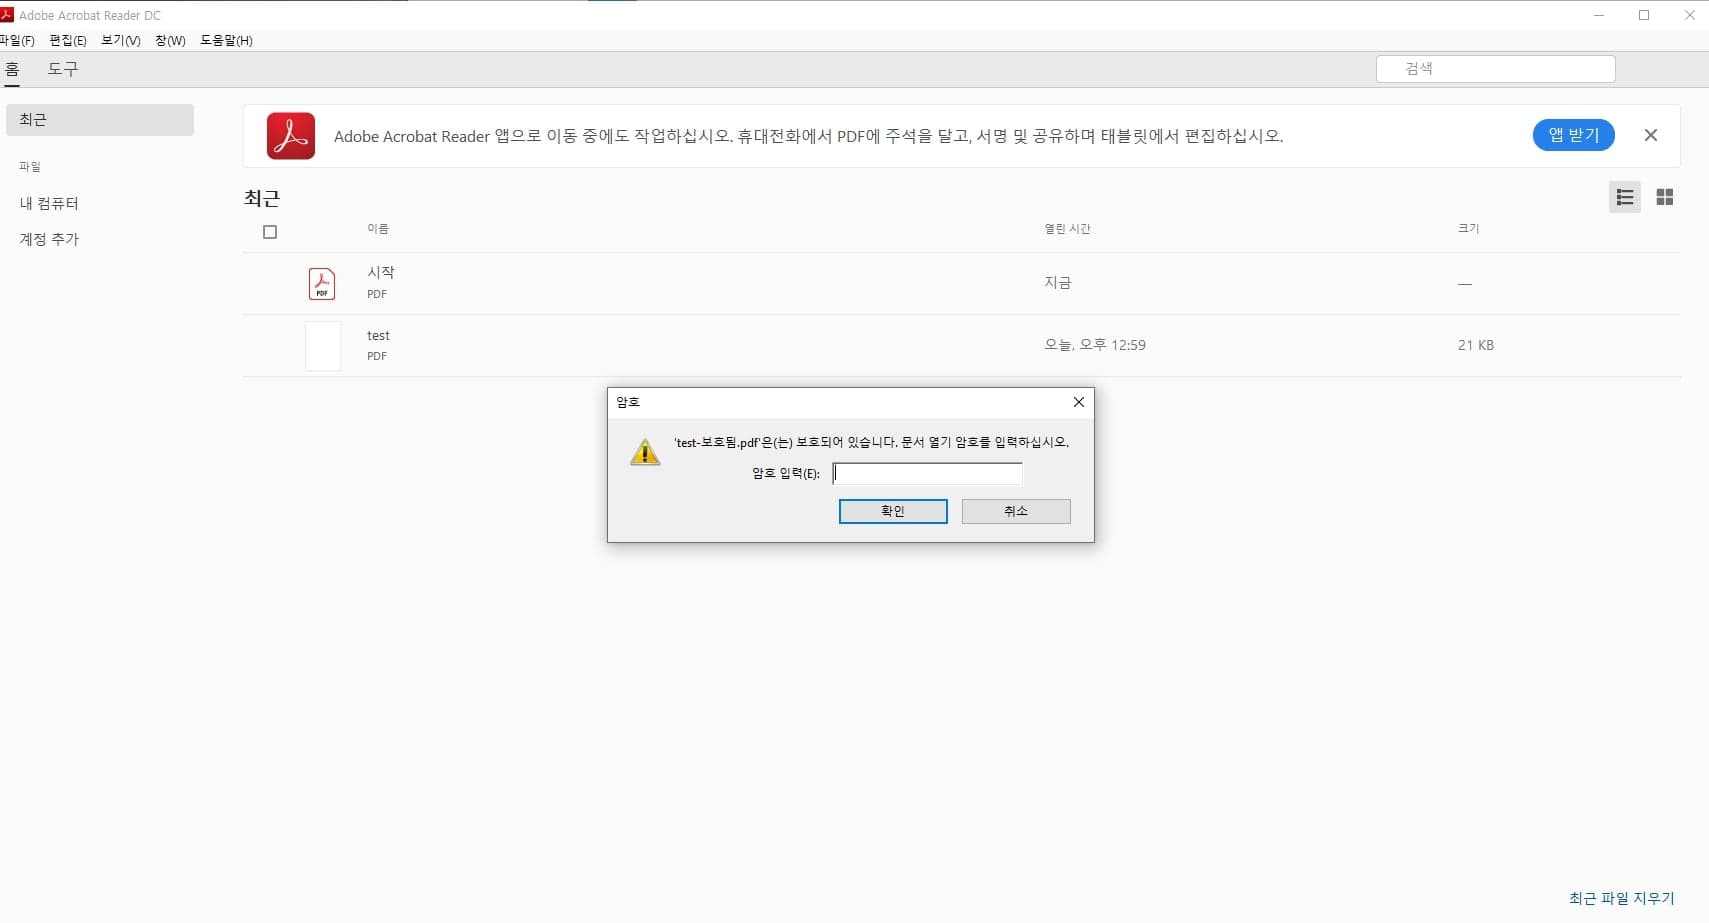The height and width of the screenshot is (923, 1709).
Task: Switch to the 도구 tab
Action: click(62, 69)
